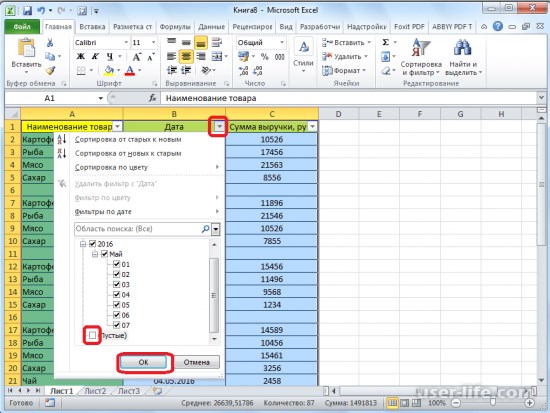Viewport: 550px width, 413px height.
Task: Click the Insert Function fx icon
Action: (153, 98)
